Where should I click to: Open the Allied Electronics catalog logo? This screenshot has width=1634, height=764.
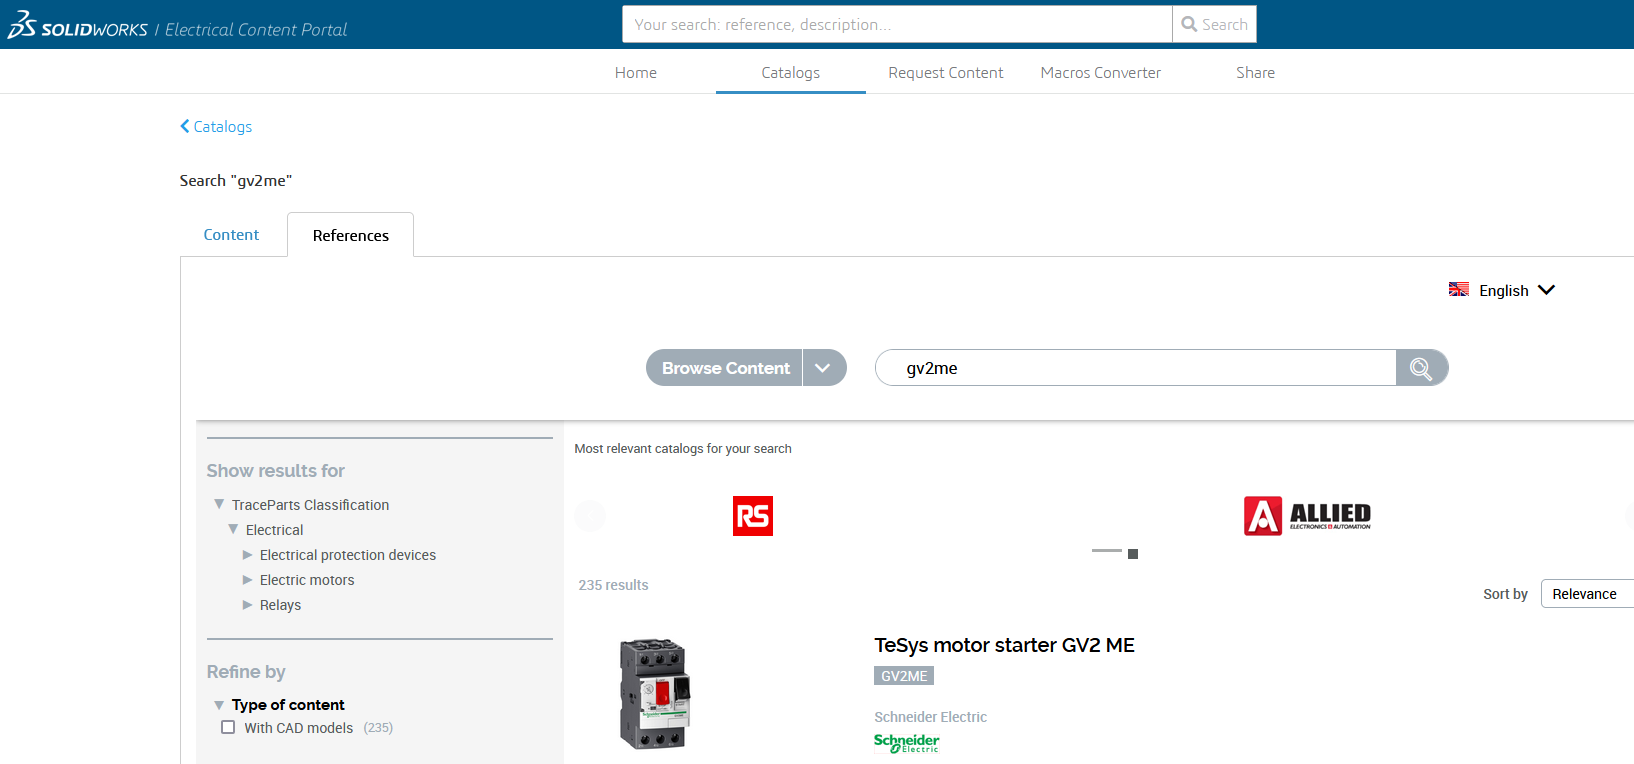1307,516
